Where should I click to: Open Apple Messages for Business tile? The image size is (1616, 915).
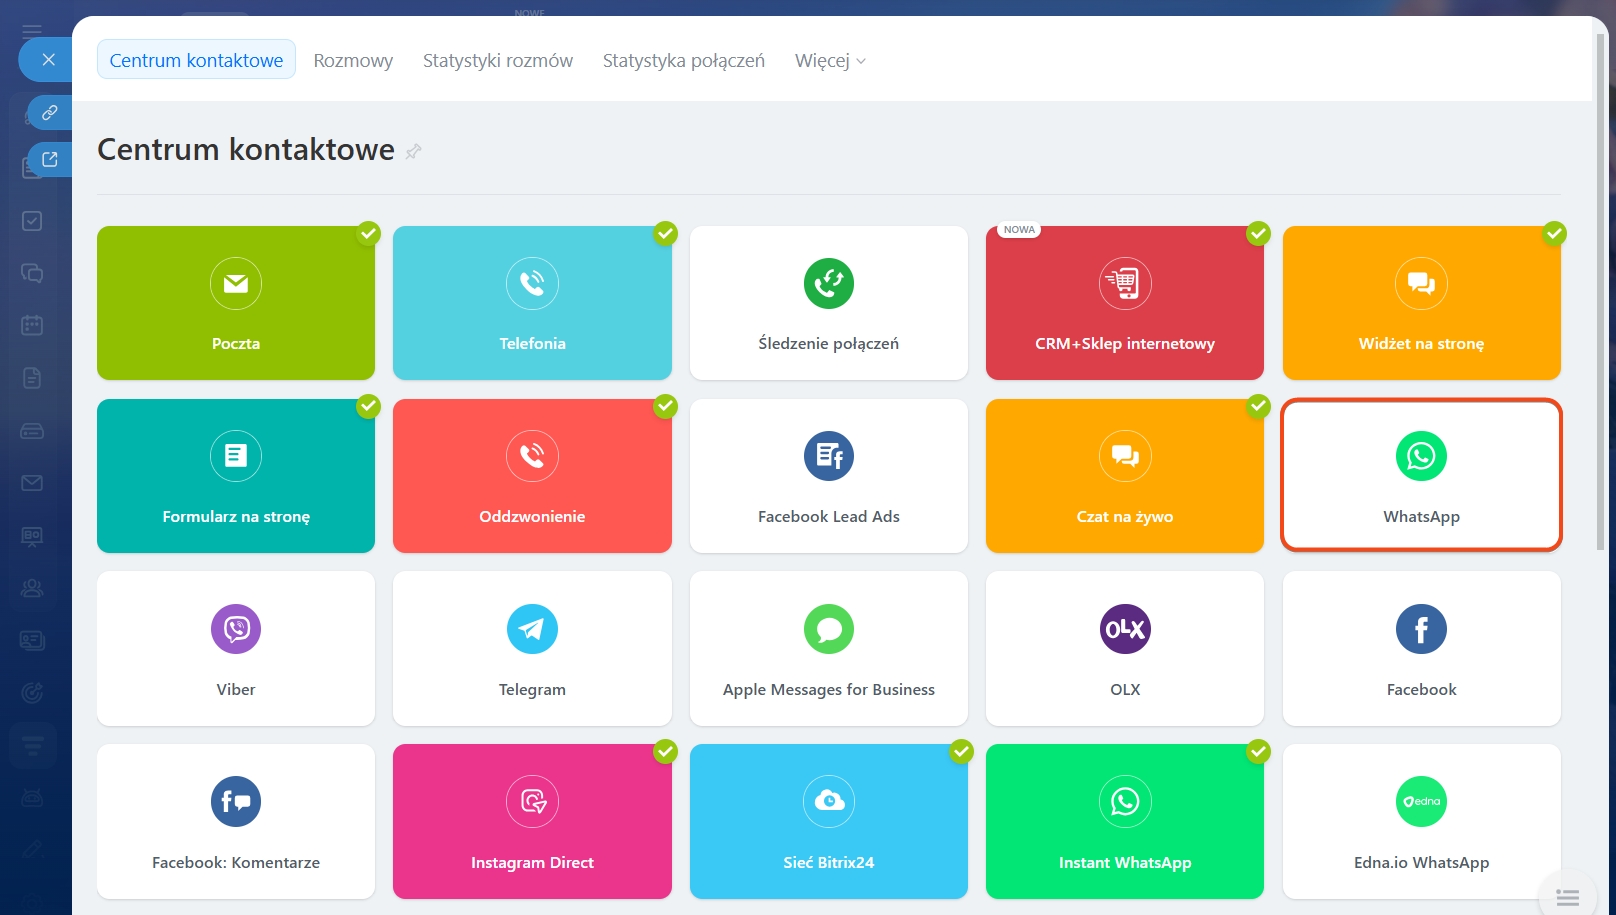(x=828, y=648)
